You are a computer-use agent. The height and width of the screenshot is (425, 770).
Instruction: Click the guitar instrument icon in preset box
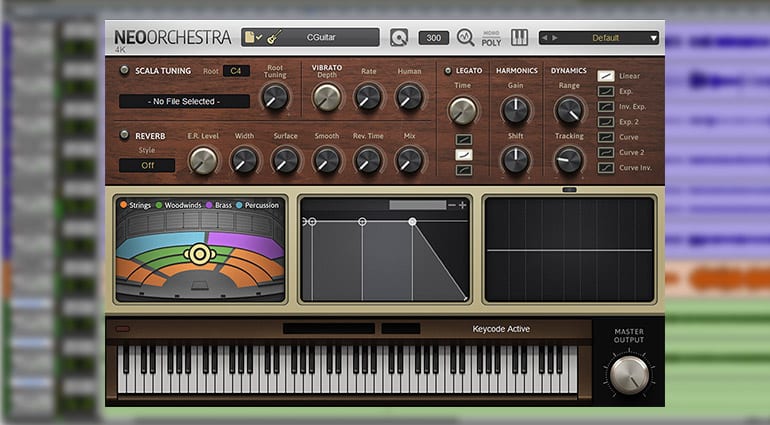coord(274,37)
